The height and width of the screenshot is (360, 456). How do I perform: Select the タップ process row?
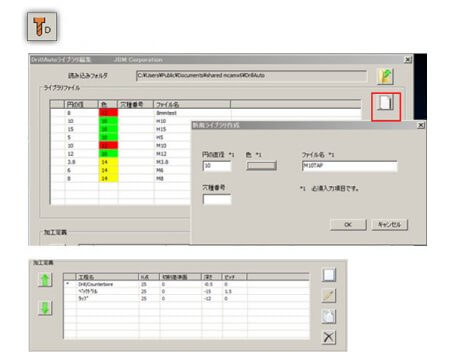186,299
